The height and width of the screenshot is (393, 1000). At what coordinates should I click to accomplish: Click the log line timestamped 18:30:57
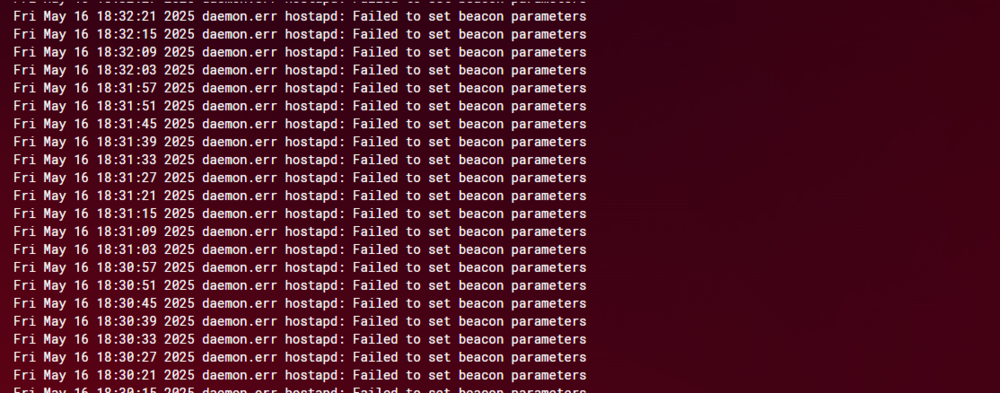[300, 267]
